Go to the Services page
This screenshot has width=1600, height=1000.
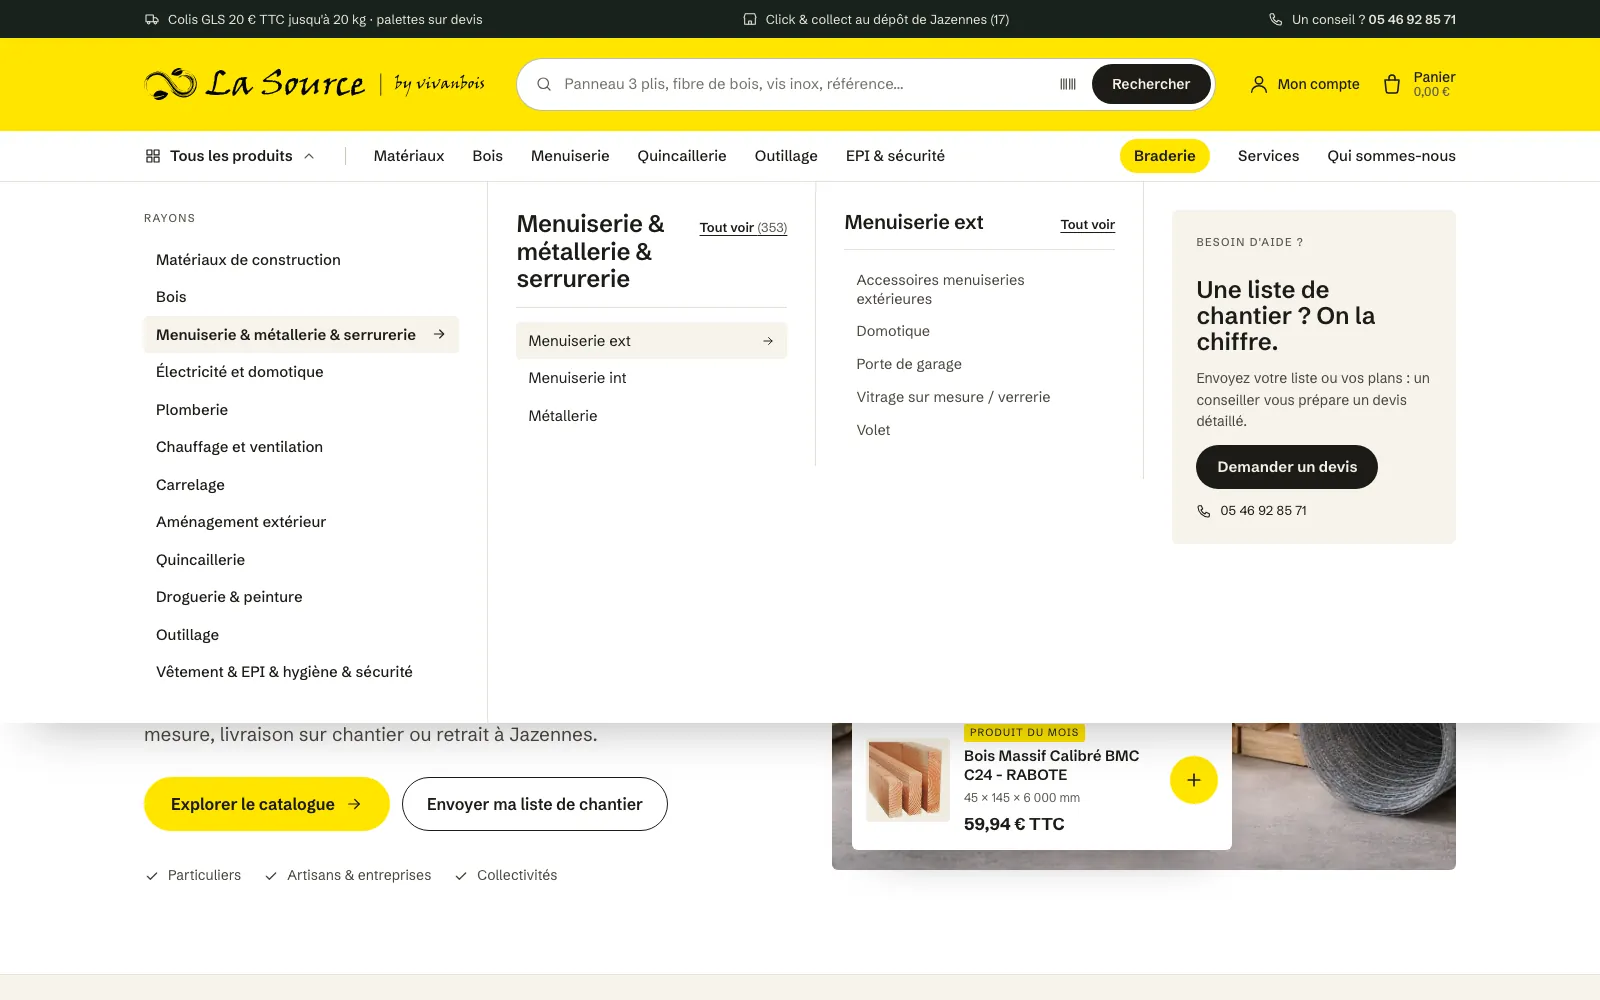click(1269, 156)
